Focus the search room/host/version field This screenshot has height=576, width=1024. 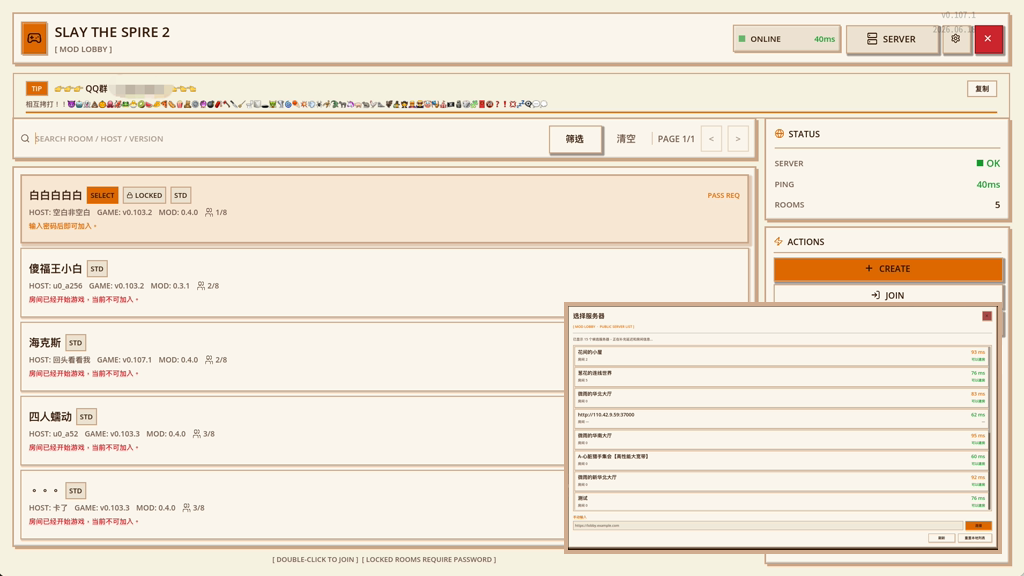click(x=287, y=139)
